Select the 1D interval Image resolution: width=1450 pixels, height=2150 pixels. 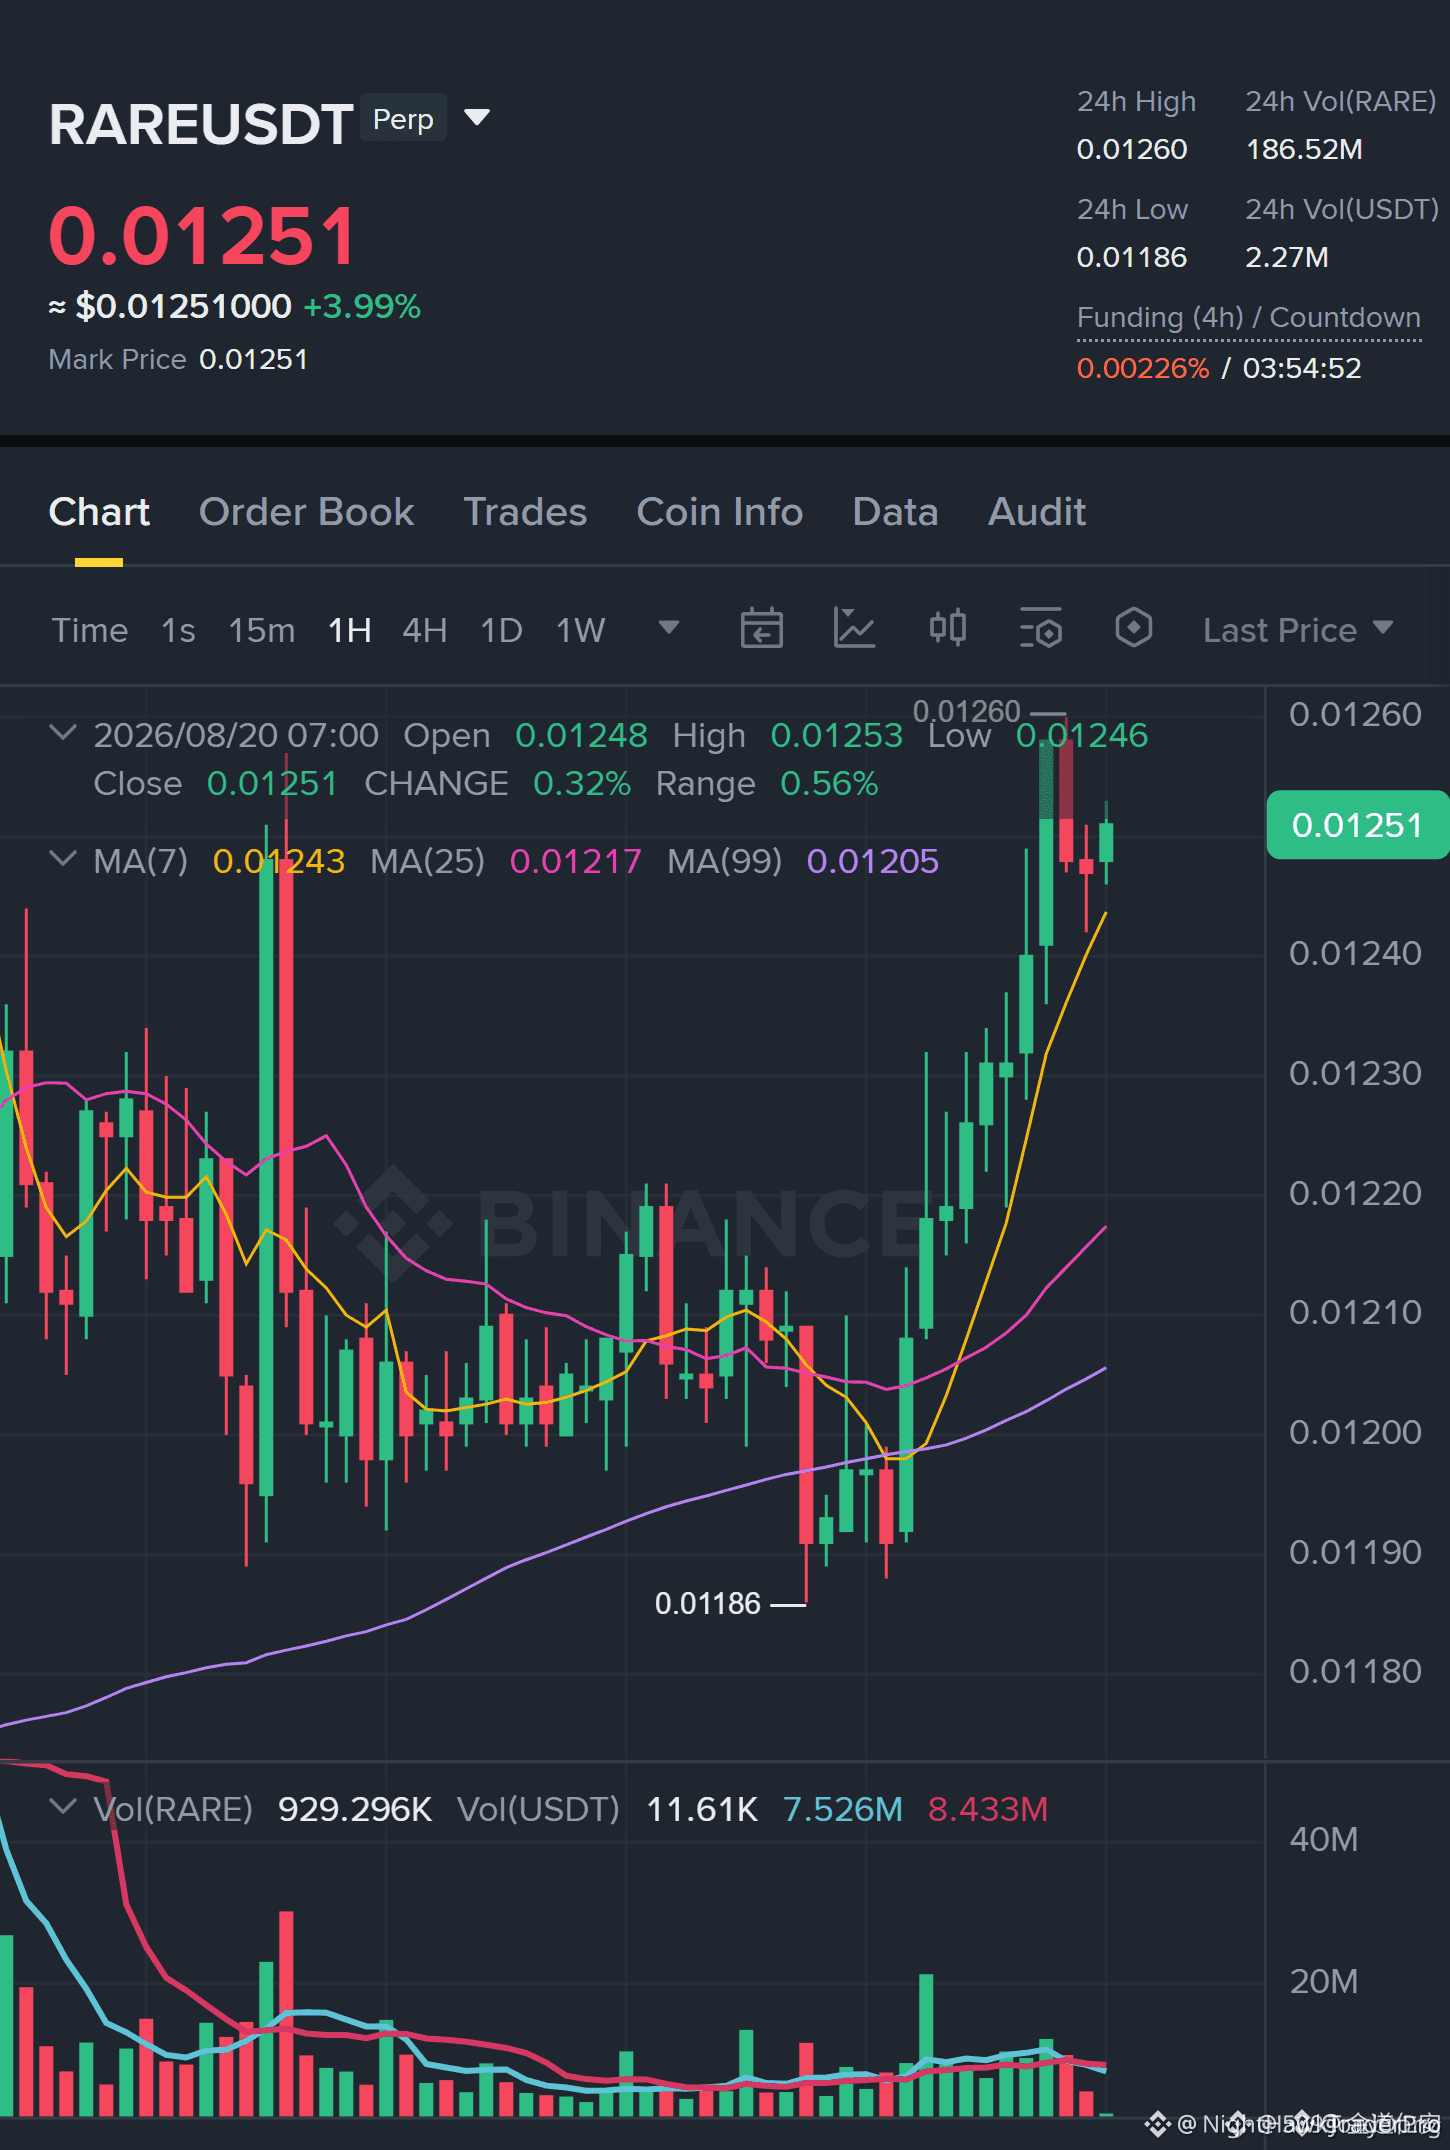(502, 630)
